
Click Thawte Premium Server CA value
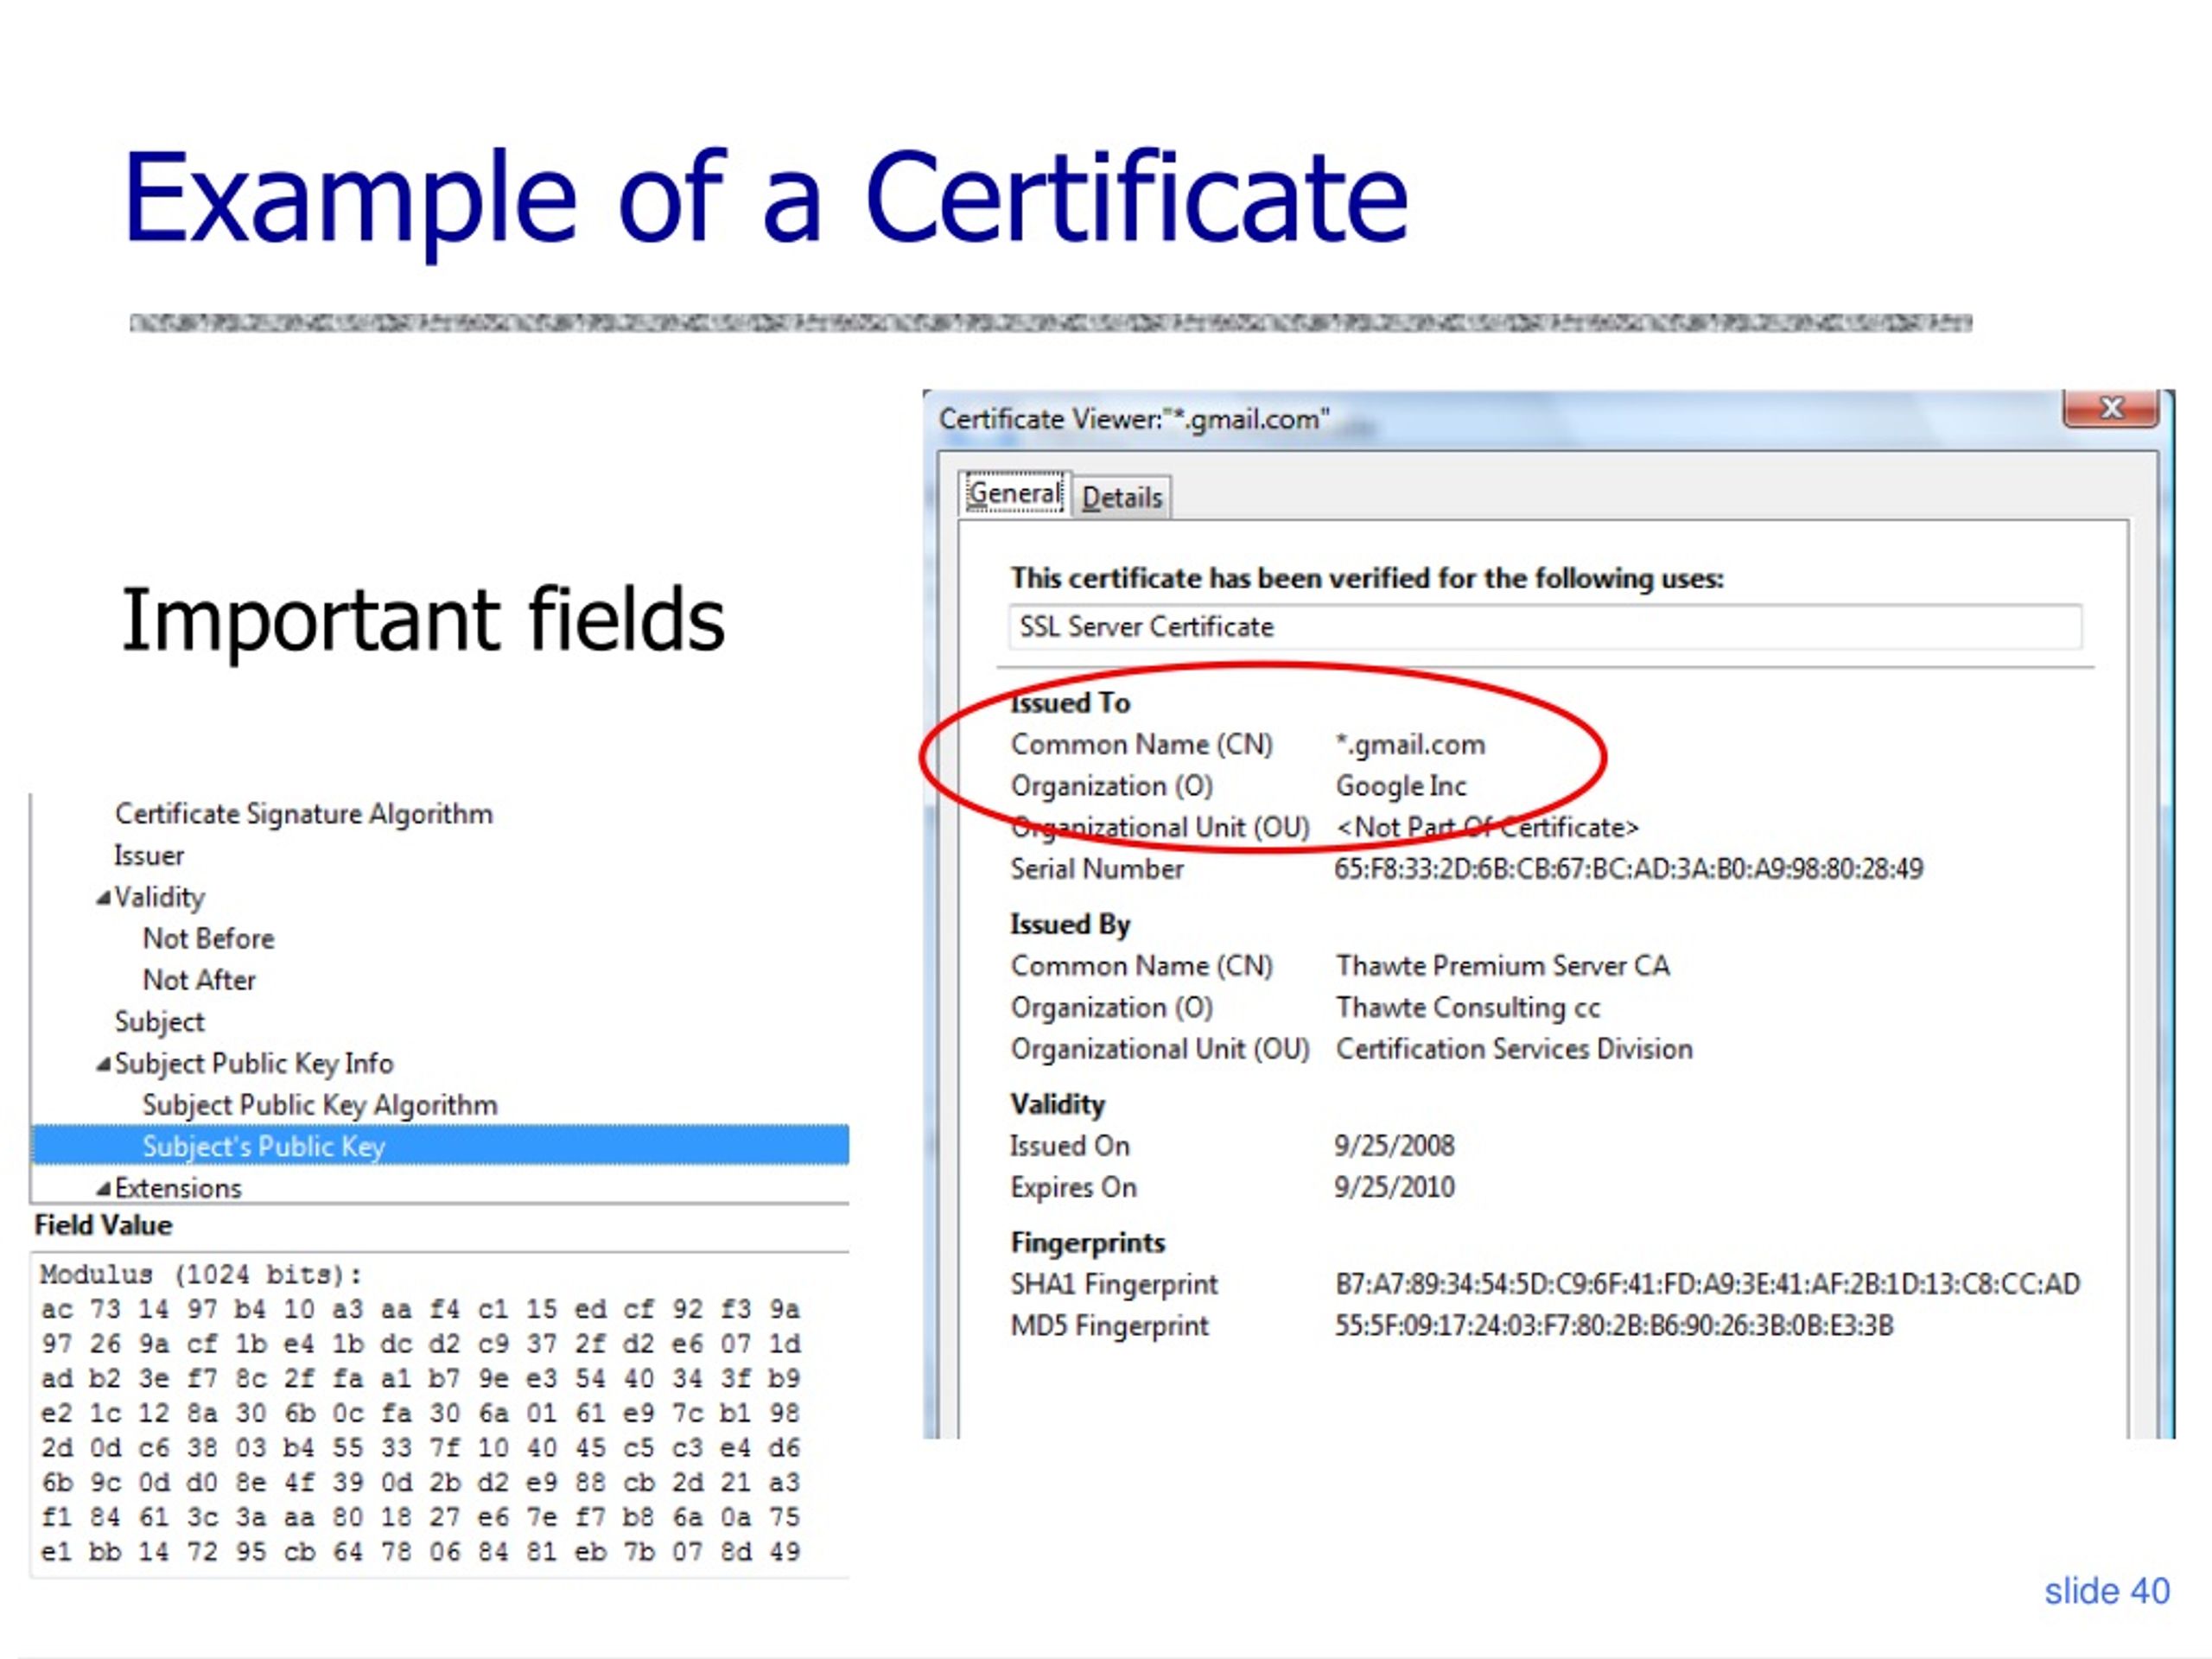[x=1502, y=966]
